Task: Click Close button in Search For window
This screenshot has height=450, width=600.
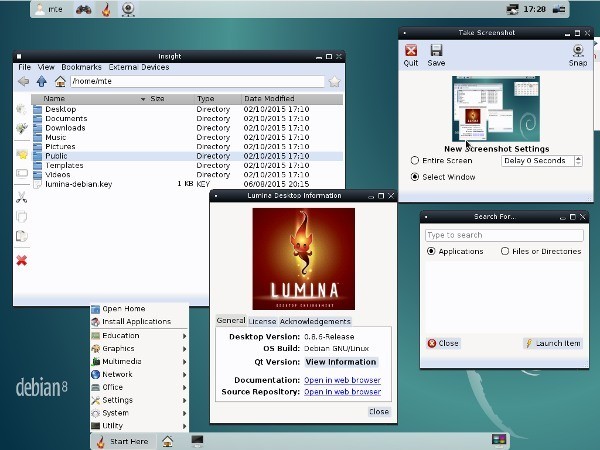Action: click(443, 343)
